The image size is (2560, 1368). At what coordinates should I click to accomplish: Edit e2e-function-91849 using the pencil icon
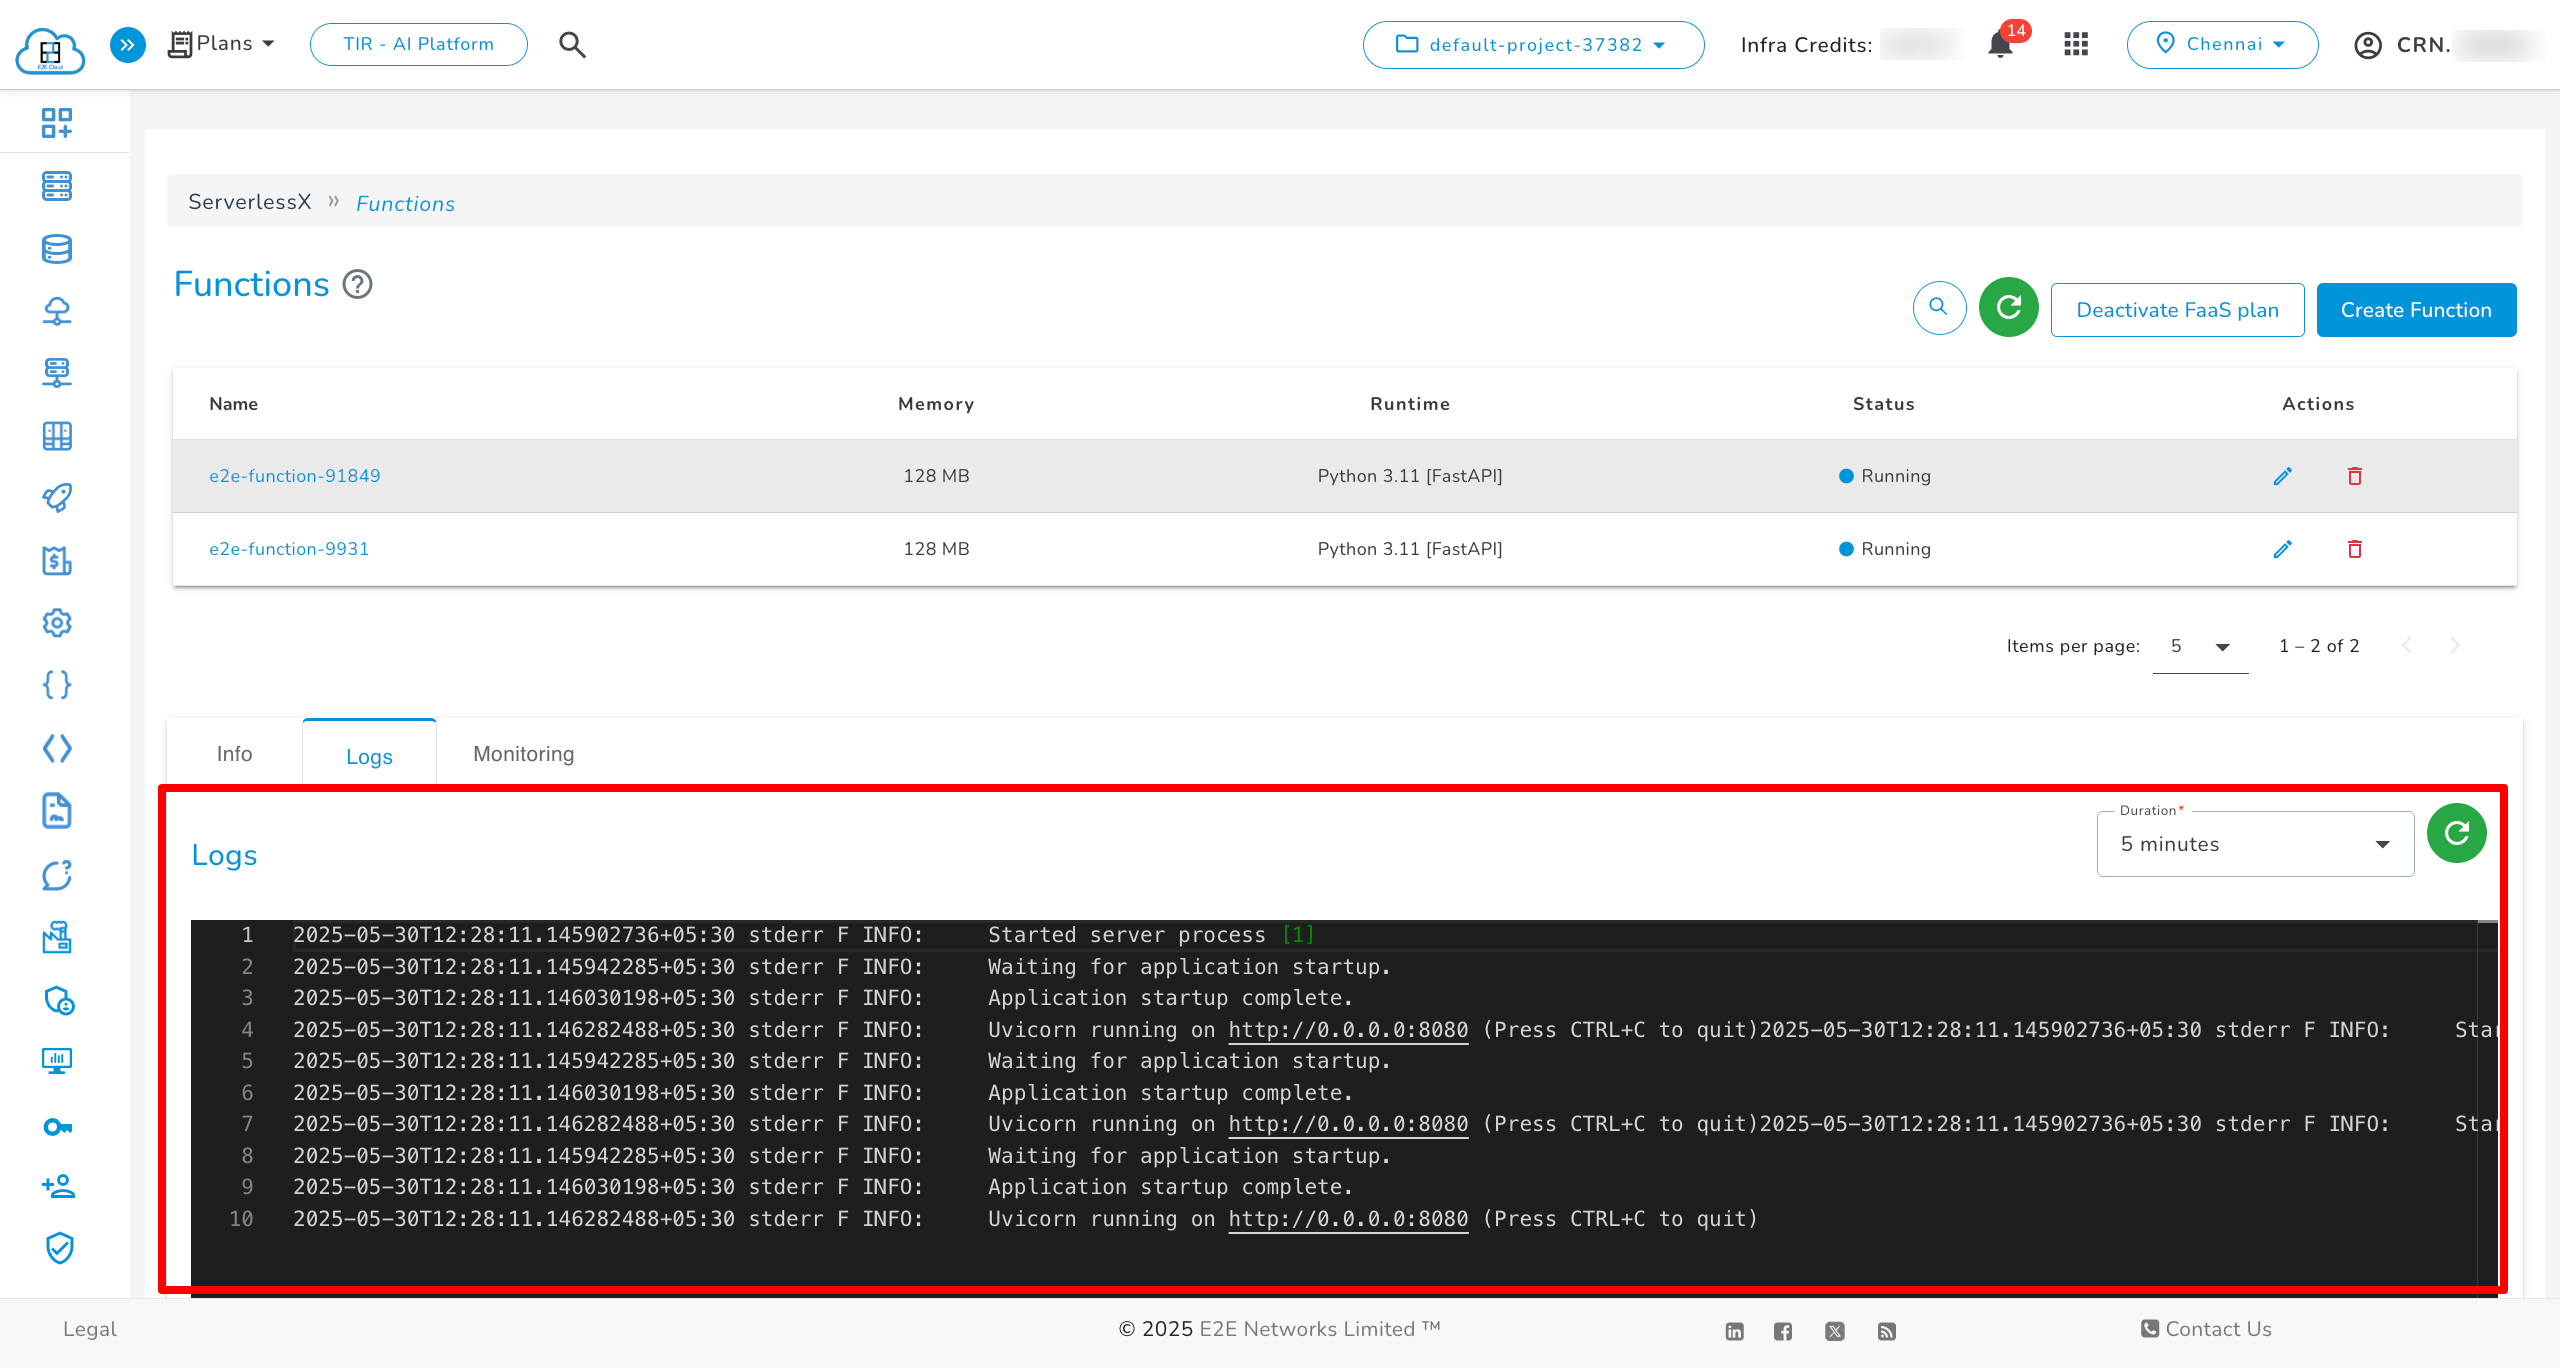click(2283, 476)
